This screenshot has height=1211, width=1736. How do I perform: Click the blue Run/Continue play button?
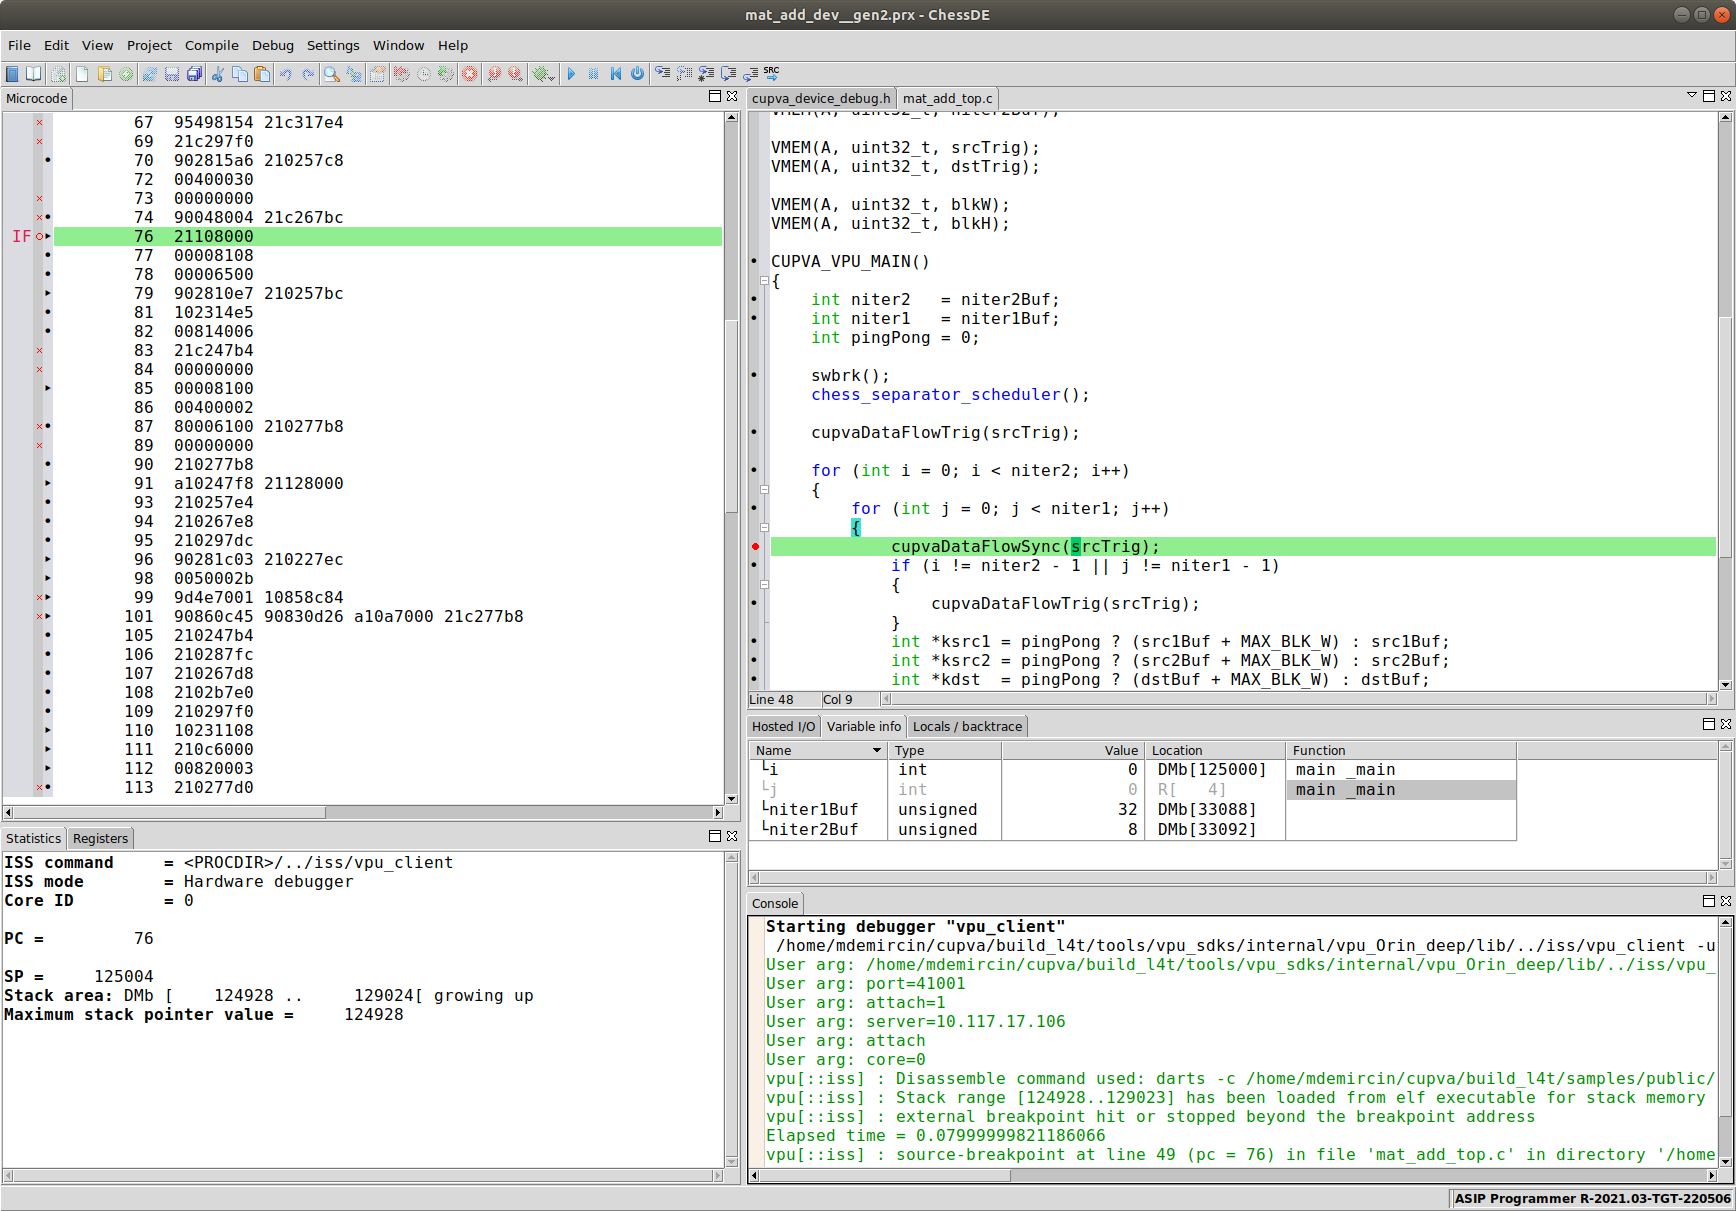coord(571,74)
